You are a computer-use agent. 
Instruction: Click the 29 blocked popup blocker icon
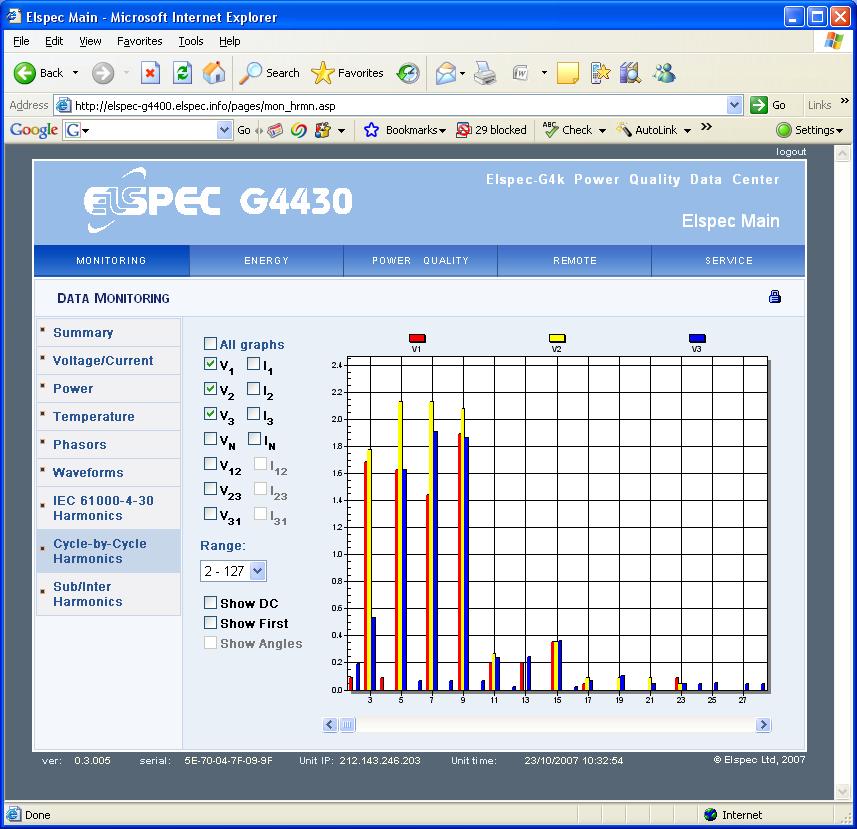(x=463, y=130)
